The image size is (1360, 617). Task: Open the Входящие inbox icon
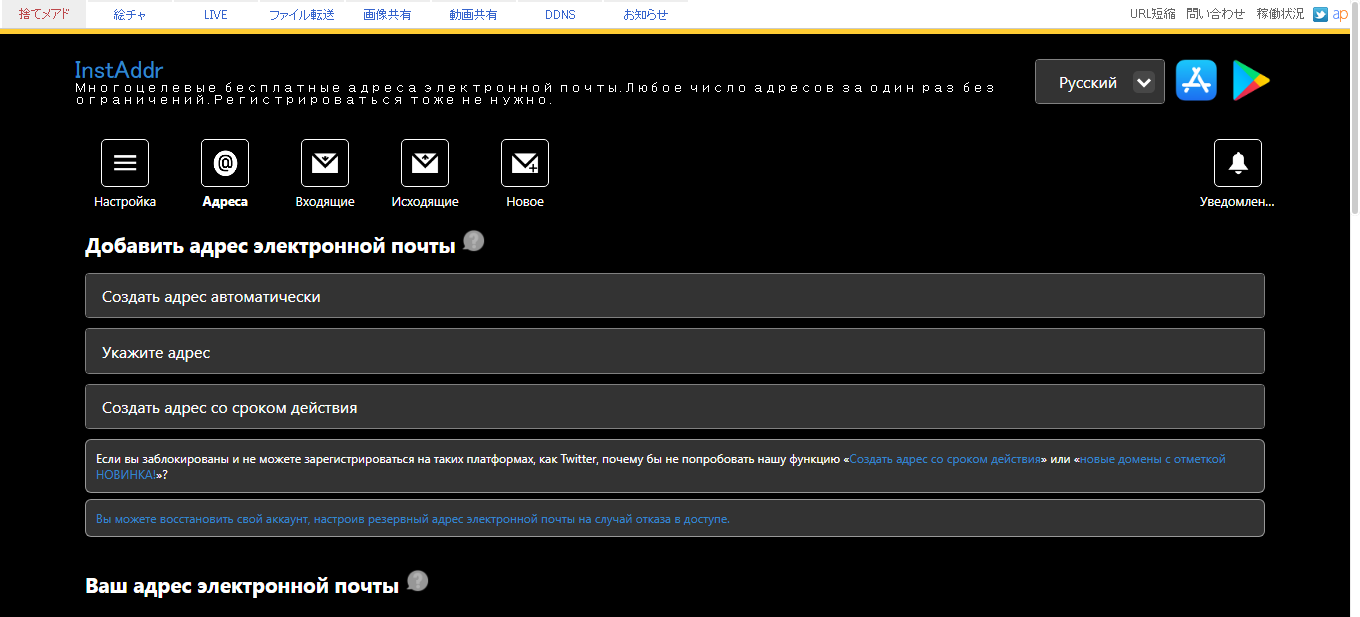[325, 163]
